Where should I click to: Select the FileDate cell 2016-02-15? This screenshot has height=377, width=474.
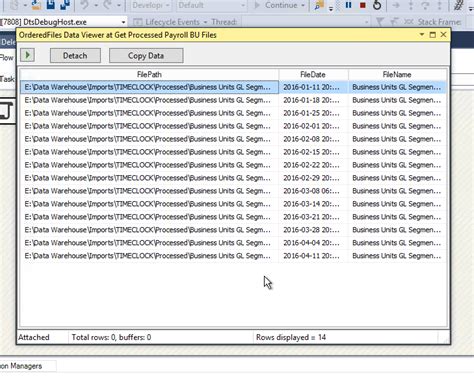pos(313,152)
